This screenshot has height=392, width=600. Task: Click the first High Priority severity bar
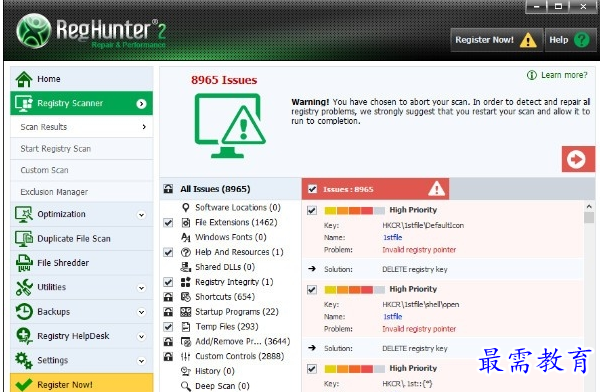[354, 211]
